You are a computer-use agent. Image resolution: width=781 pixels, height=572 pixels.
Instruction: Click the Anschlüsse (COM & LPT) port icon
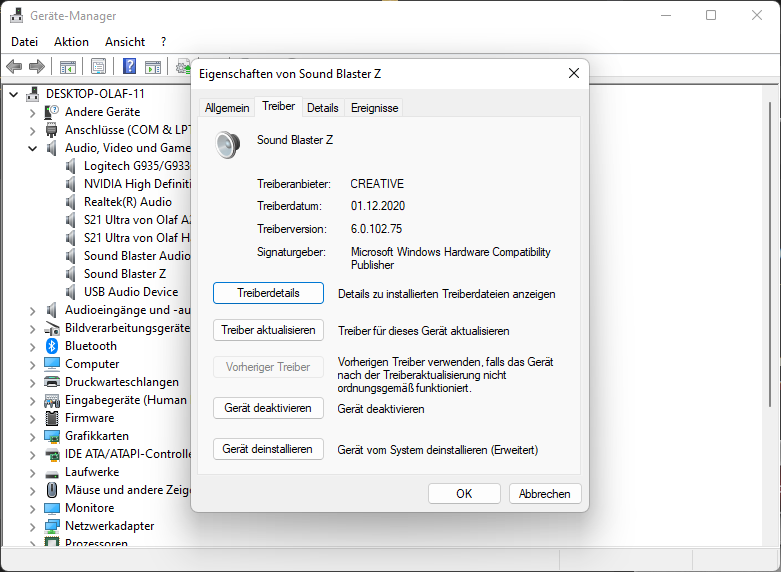(52, 130)
